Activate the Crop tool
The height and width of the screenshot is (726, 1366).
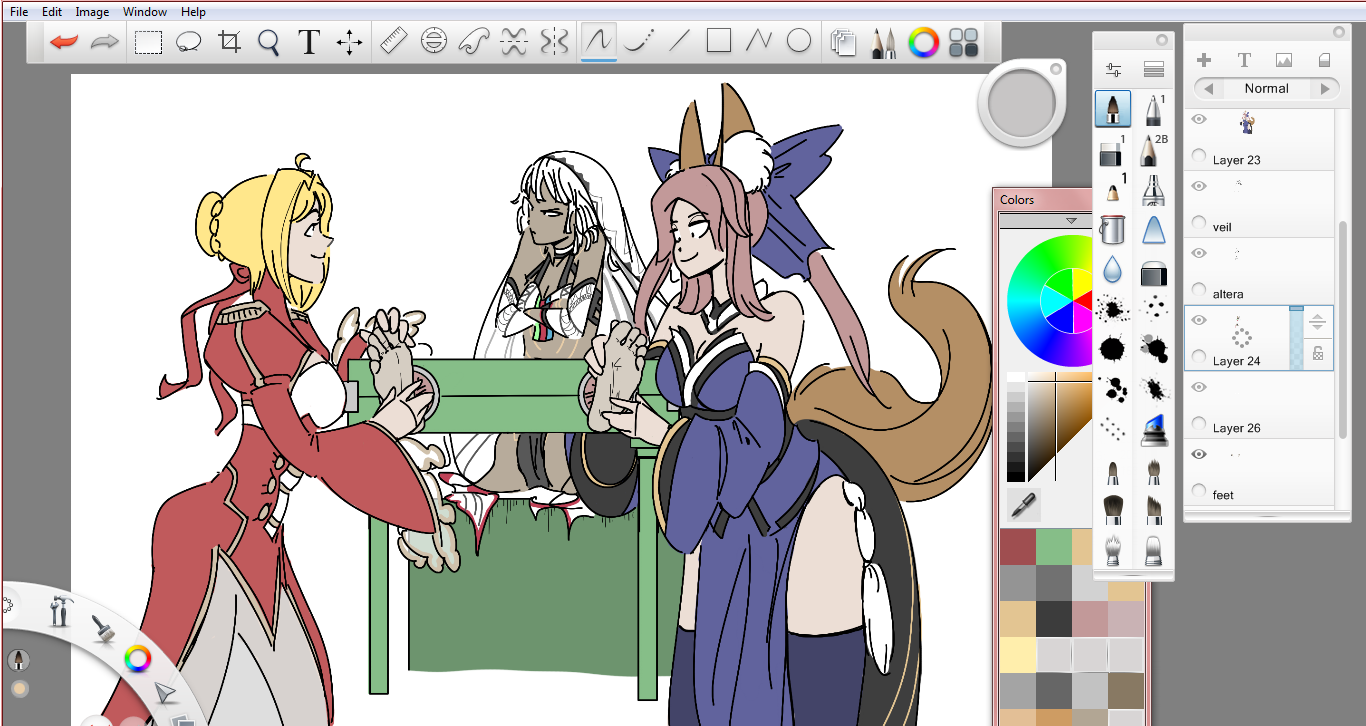click(x=230, y=42)
